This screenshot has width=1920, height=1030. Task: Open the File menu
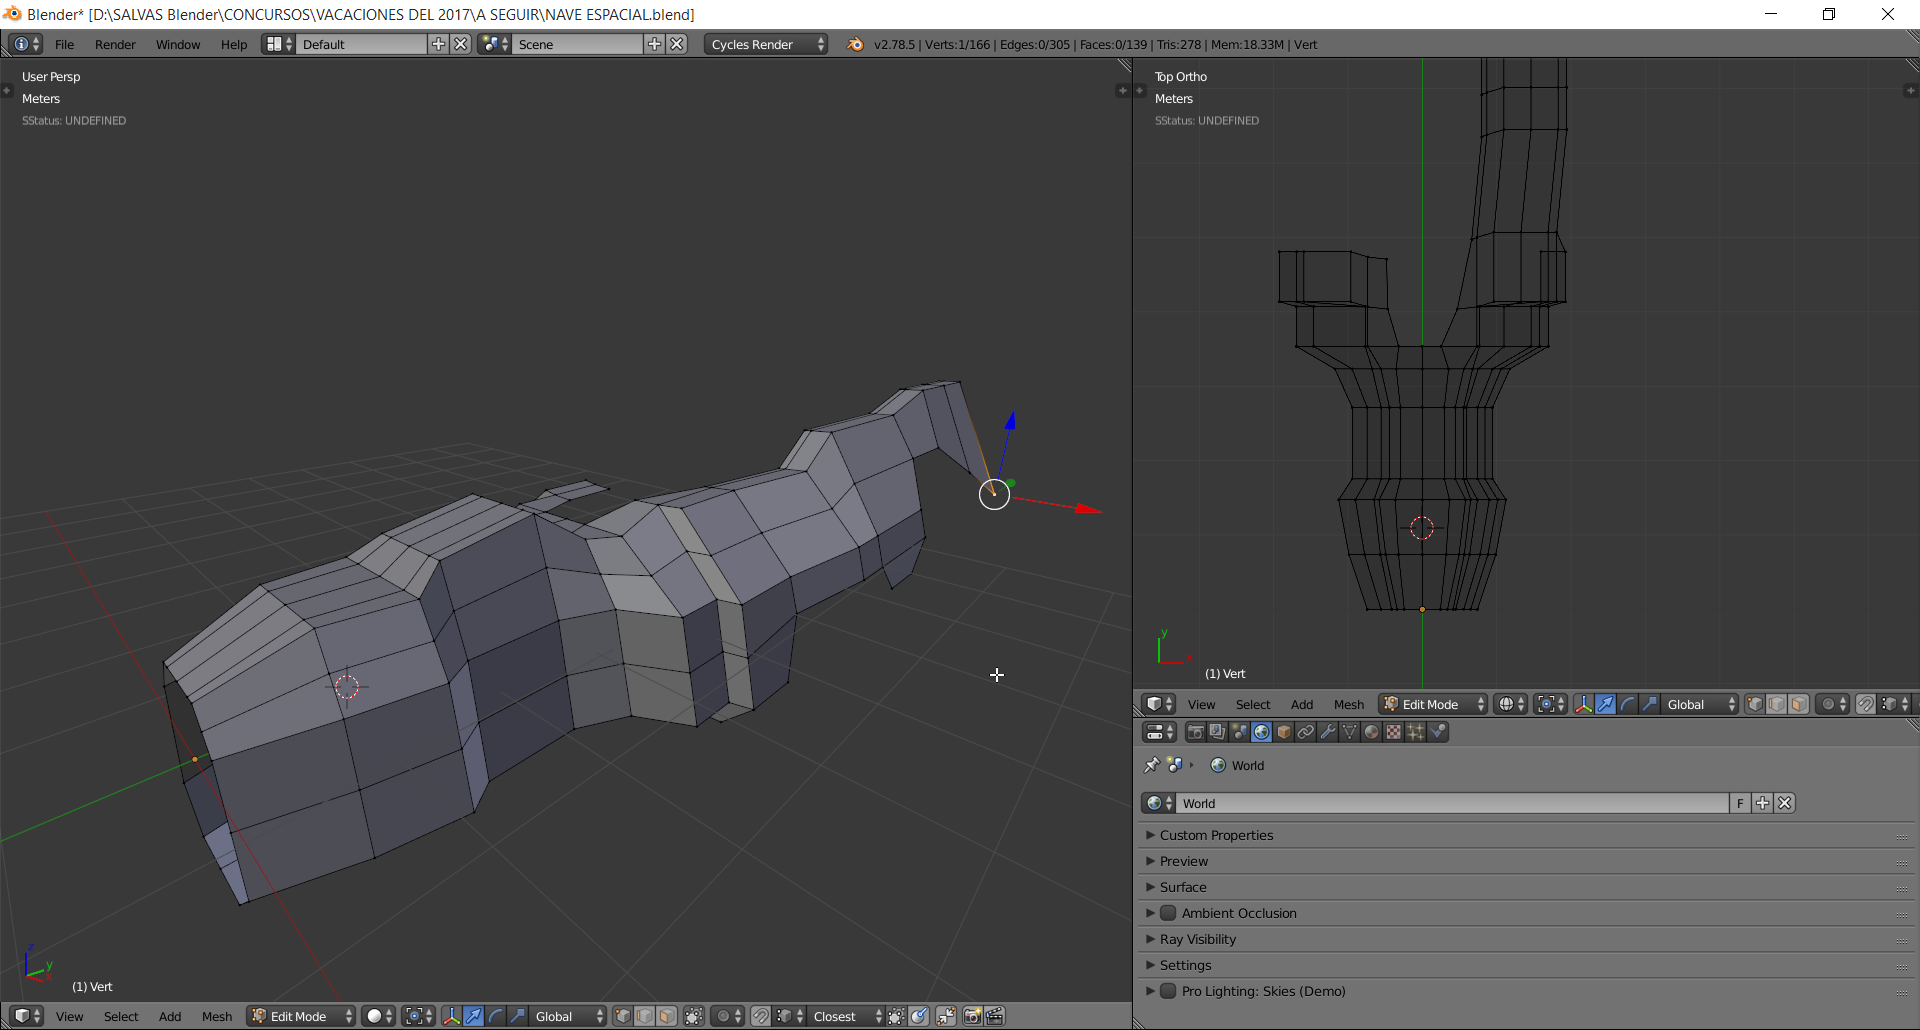tap(64, 44)
